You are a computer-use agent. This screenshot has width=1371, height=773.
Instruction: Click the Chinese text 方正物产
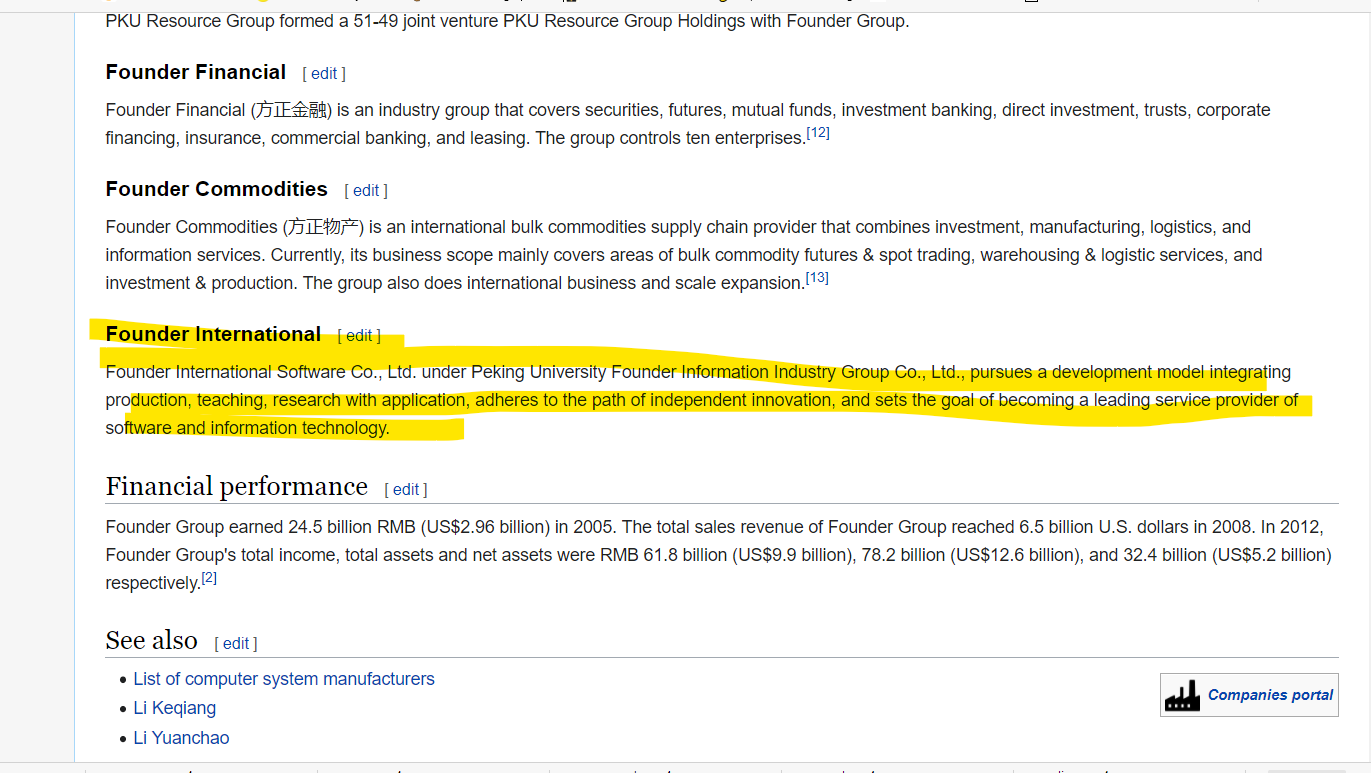point(324,227)
